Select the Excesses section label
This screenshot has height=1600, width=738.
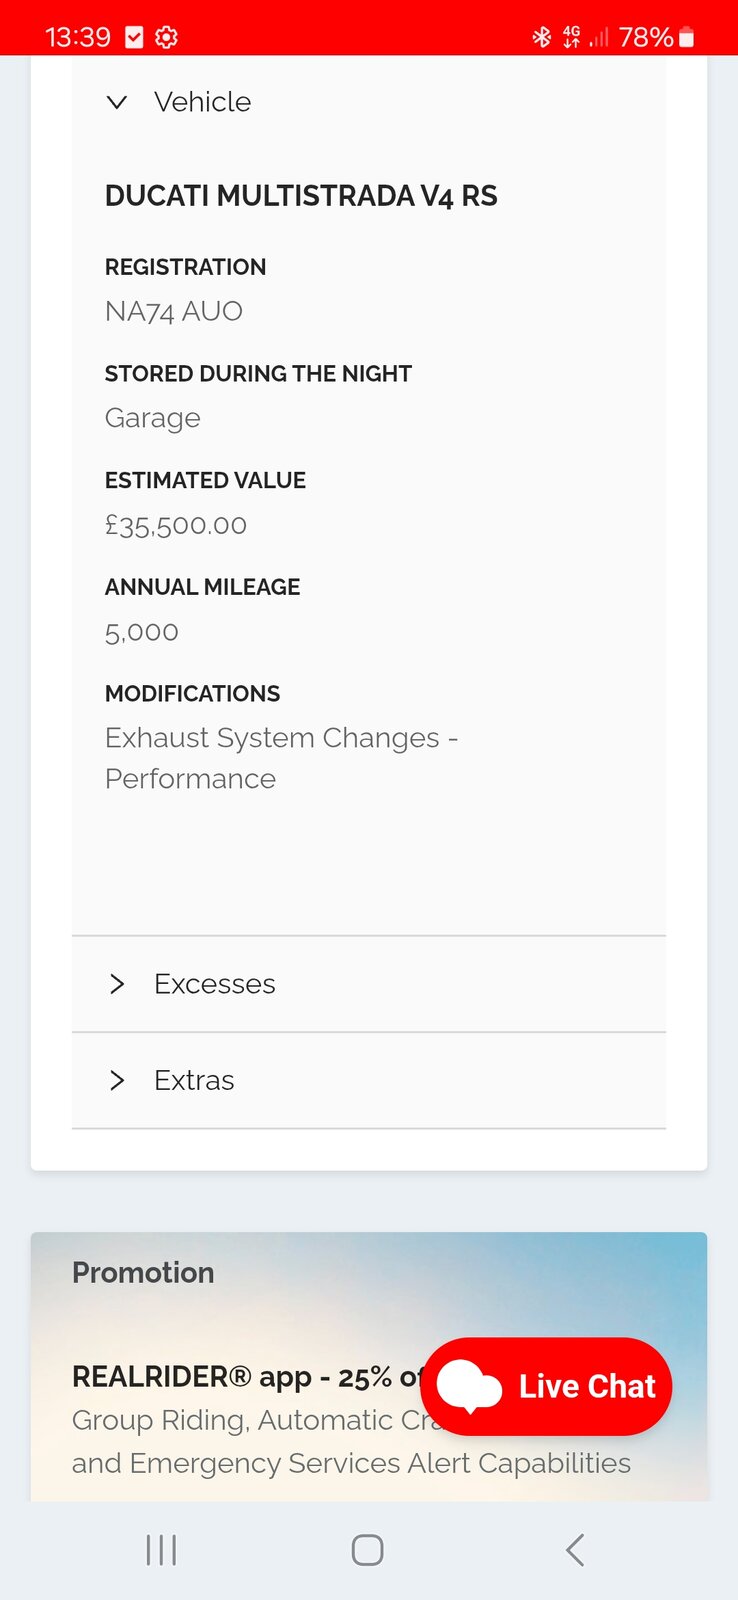(x=215, y=984)
